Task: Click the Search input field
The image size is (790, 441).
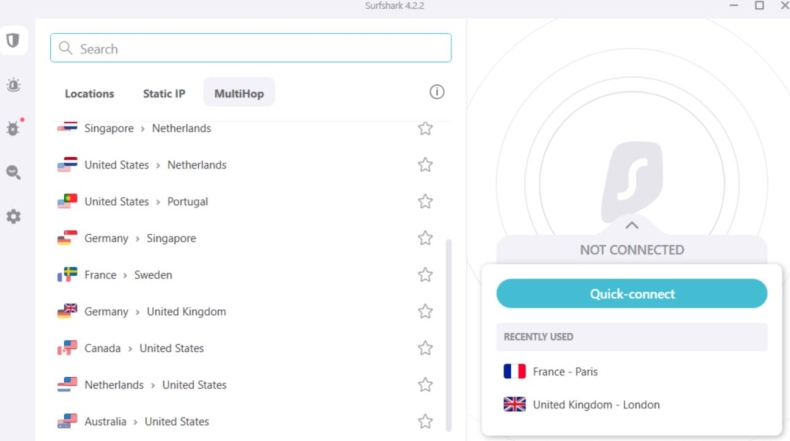Action: (x=250, y=48)
